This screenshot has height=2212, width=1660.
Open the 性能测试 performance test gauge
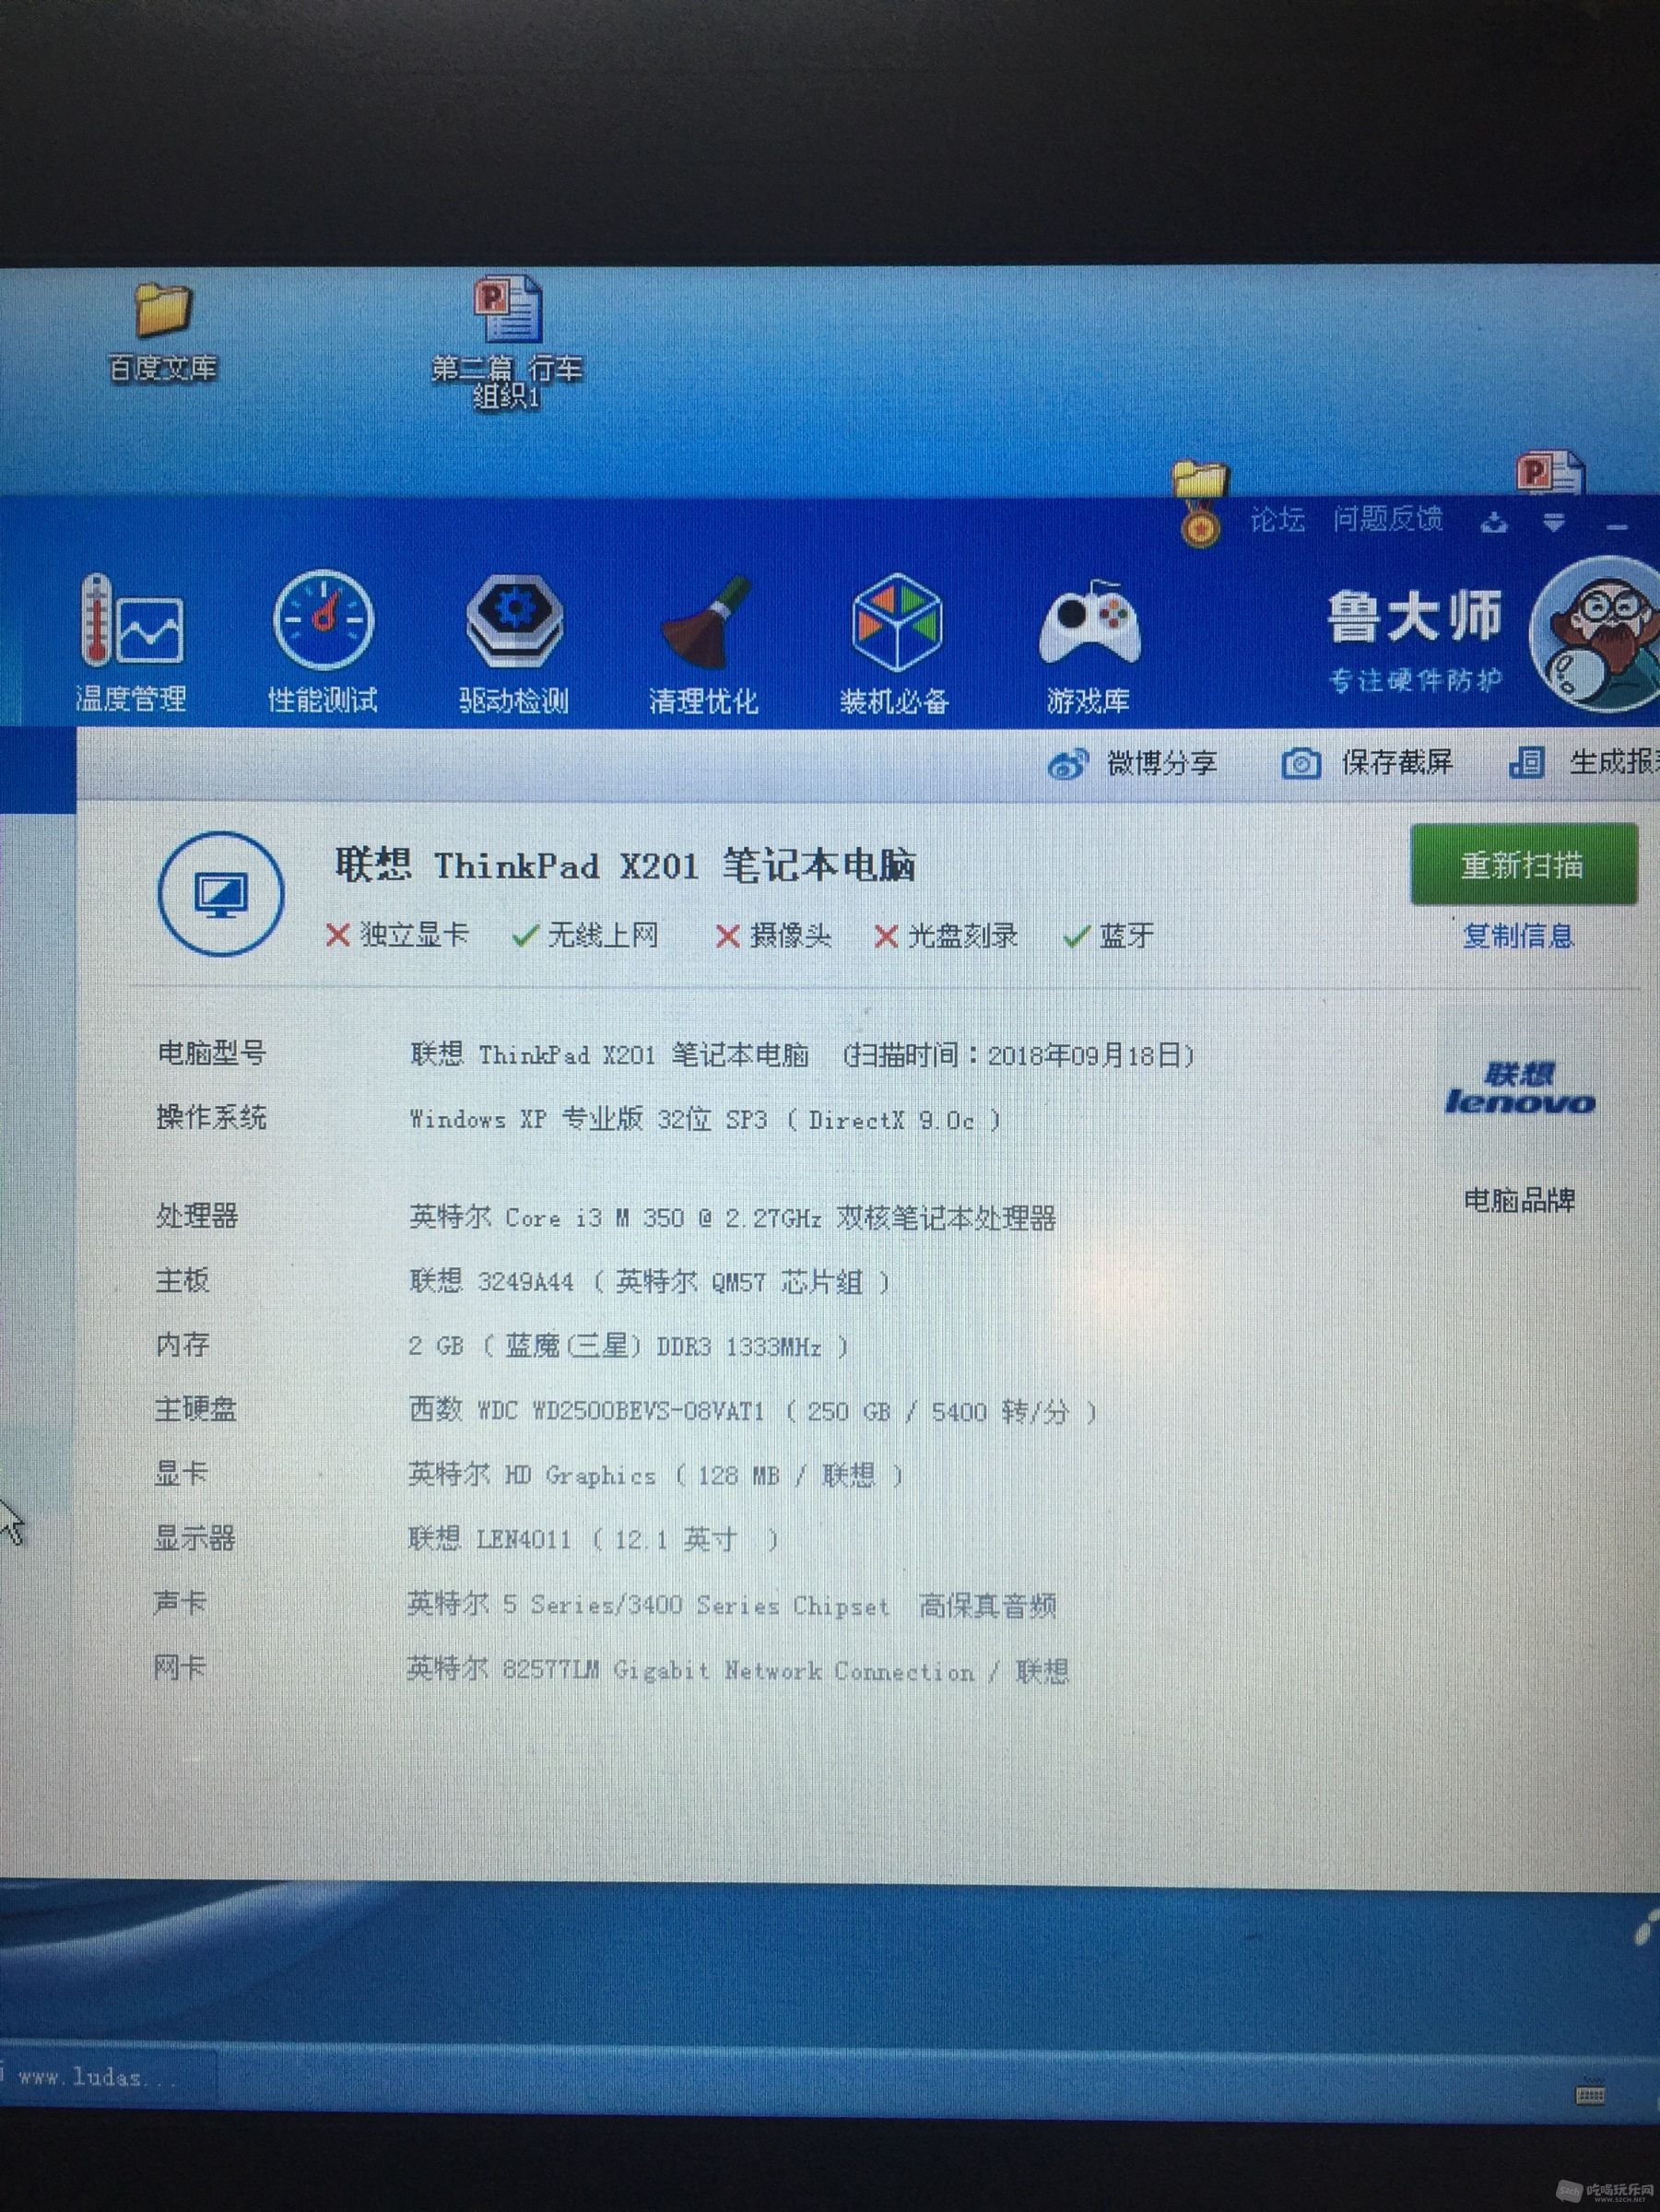point(322,642)
